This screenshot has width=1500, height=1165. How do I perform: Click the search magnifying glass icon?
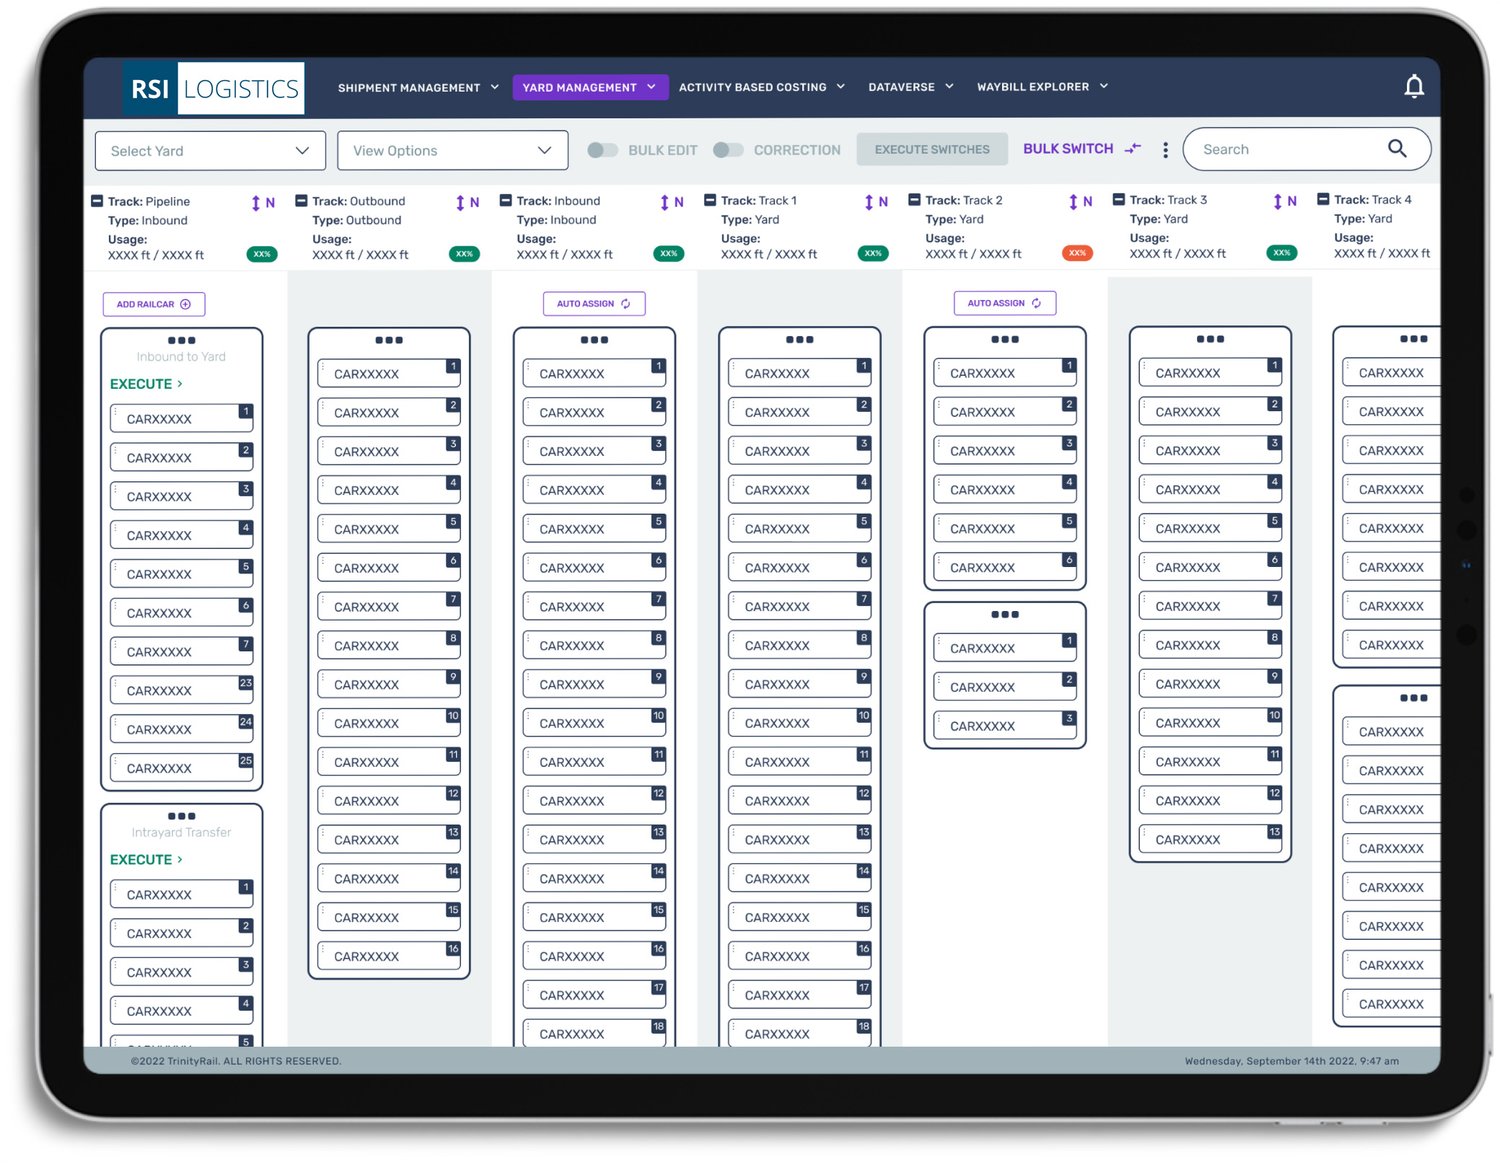click(1396, 149)
